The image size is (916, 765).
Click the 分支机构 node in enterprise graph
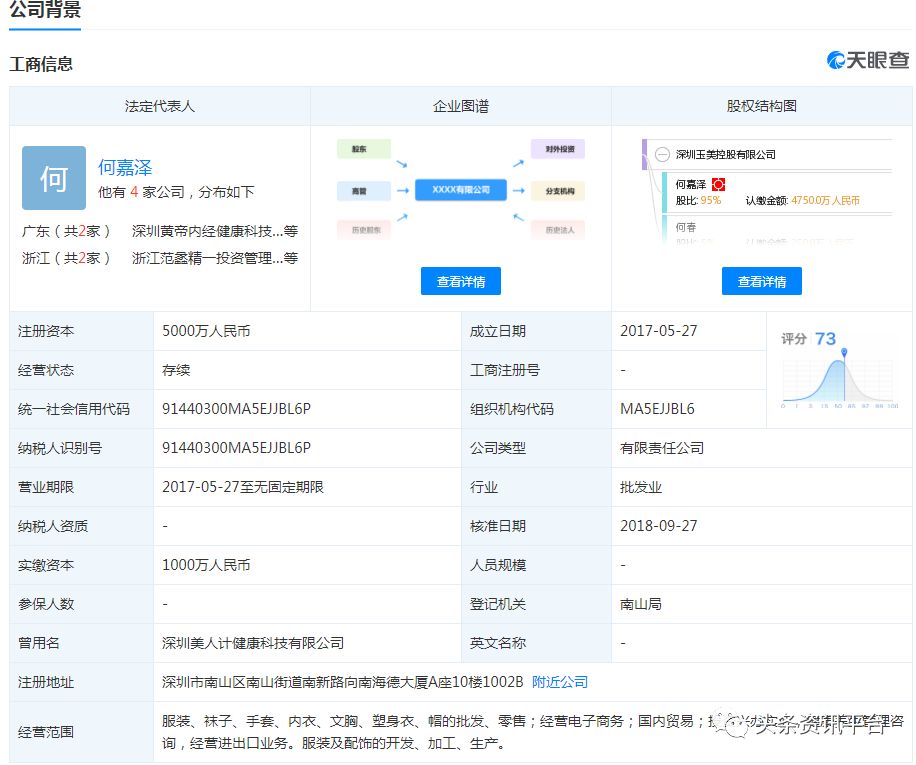[558, 190]
